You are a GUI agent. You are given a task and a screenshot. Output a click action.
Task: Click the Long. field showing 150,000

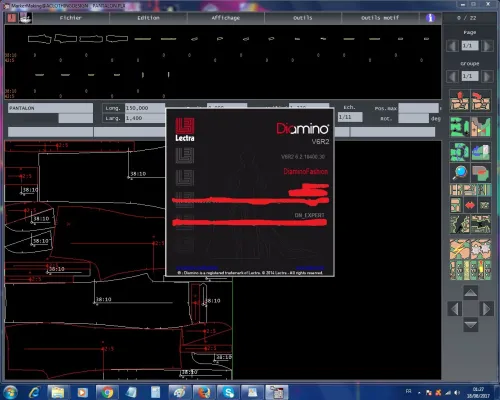[145, 108]
